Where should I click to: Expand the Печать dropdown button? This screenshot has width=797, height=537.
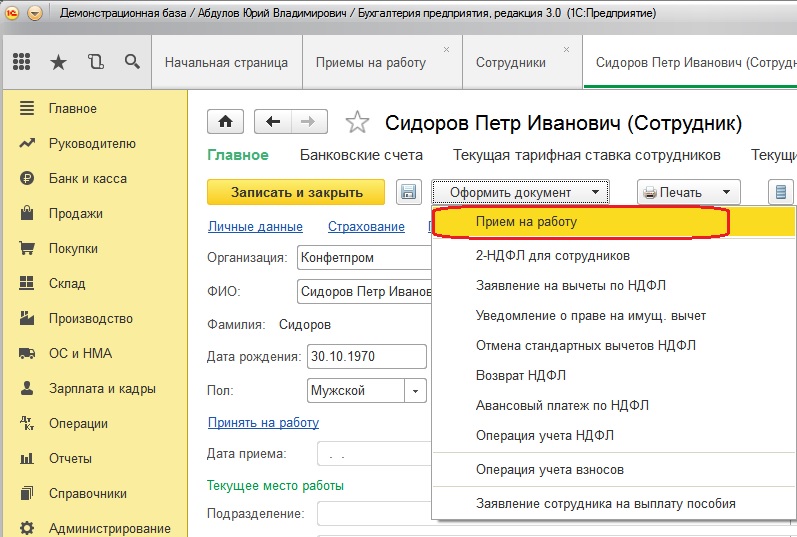click(x=689, y=192)
